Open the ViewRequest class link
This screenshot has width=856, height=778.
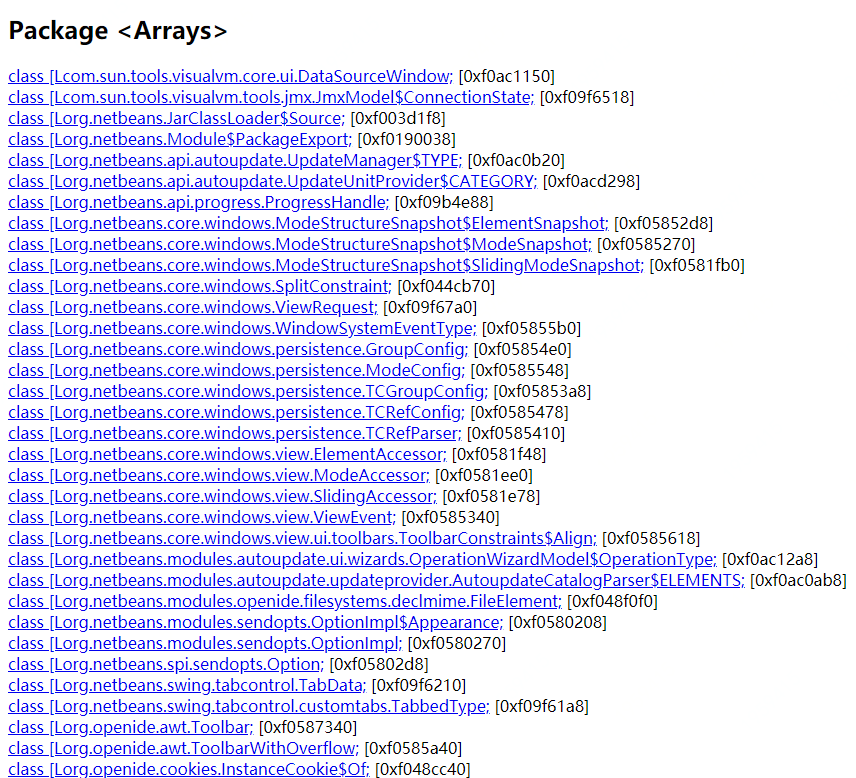(193, 308)
